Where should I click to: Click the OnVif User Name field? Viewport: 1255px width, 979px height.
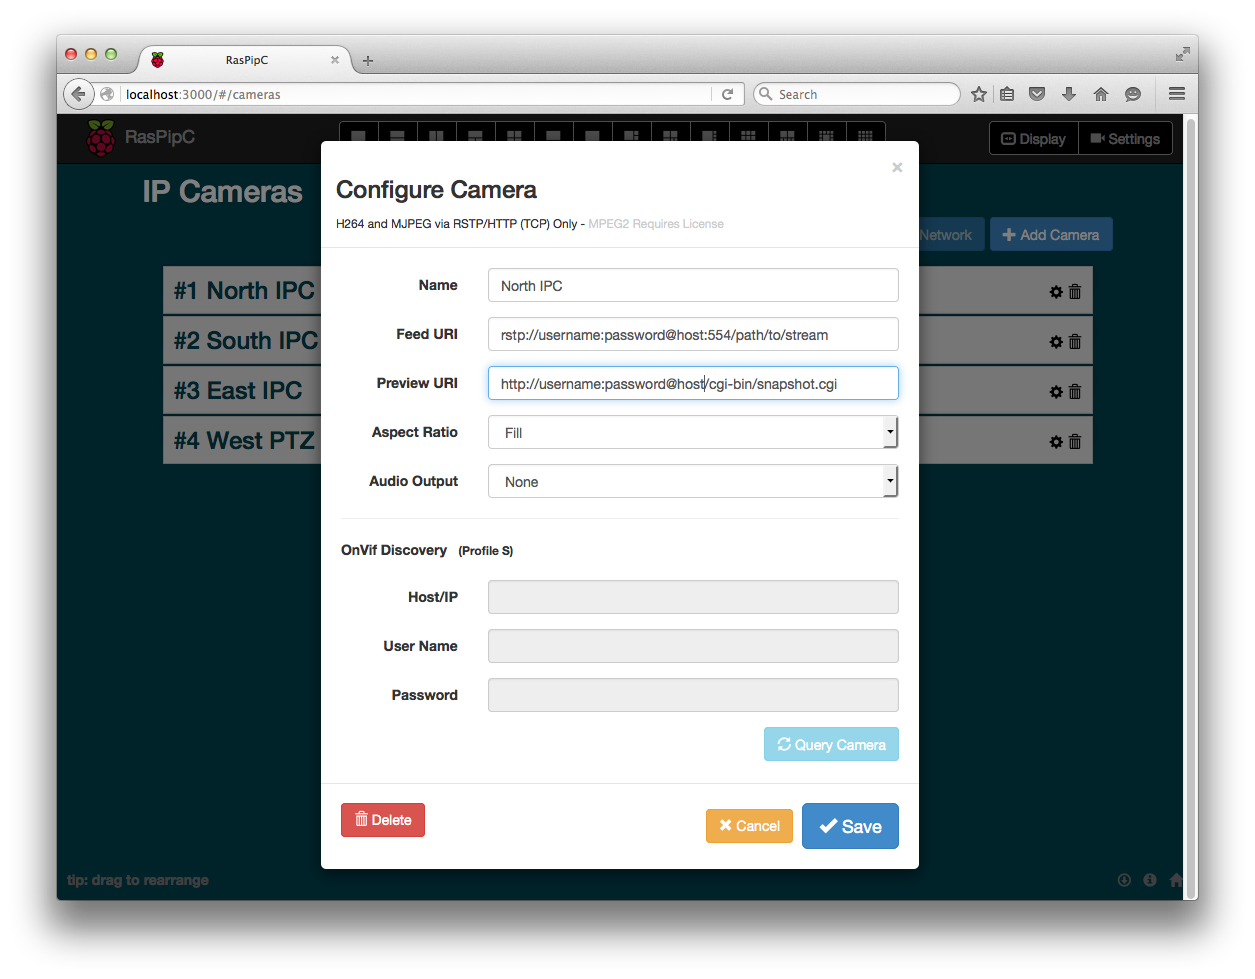tap(693, 646)
